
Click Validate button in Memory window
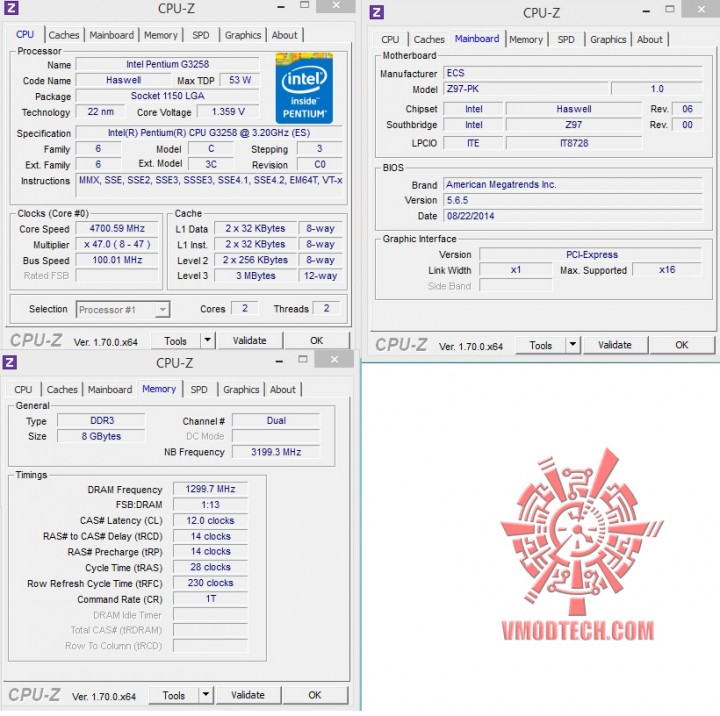point(248,695)
